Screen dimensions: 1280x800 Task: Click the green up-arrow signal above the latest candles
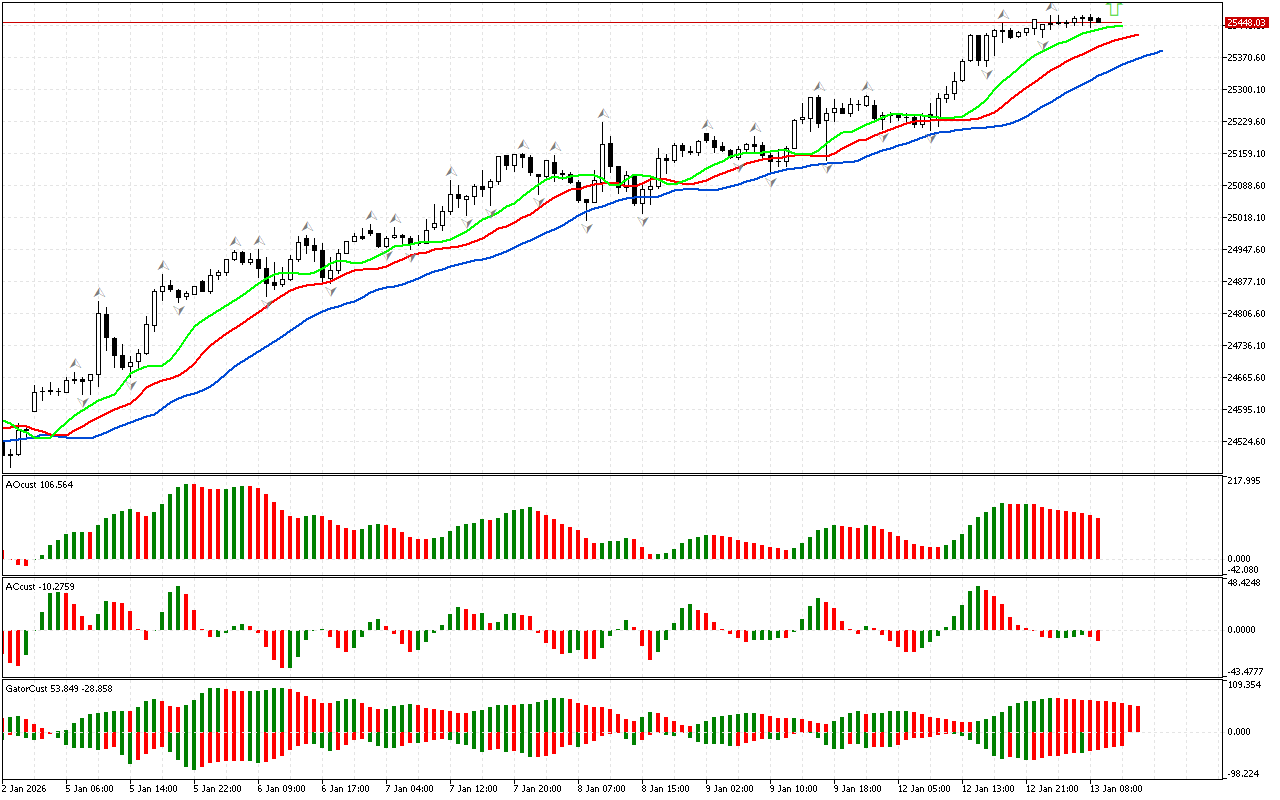pos(1114,8)
